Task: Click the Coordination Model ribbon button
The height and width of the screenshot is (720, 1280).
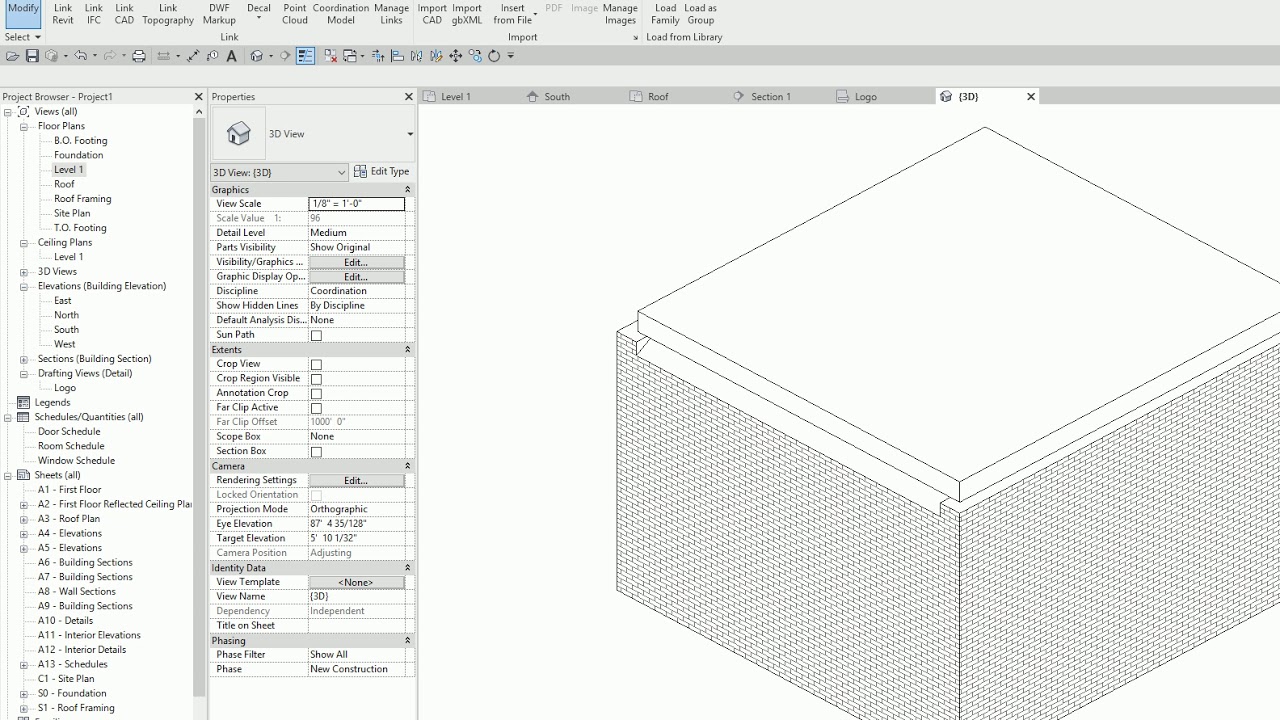Action: click(x=341, y=14)
